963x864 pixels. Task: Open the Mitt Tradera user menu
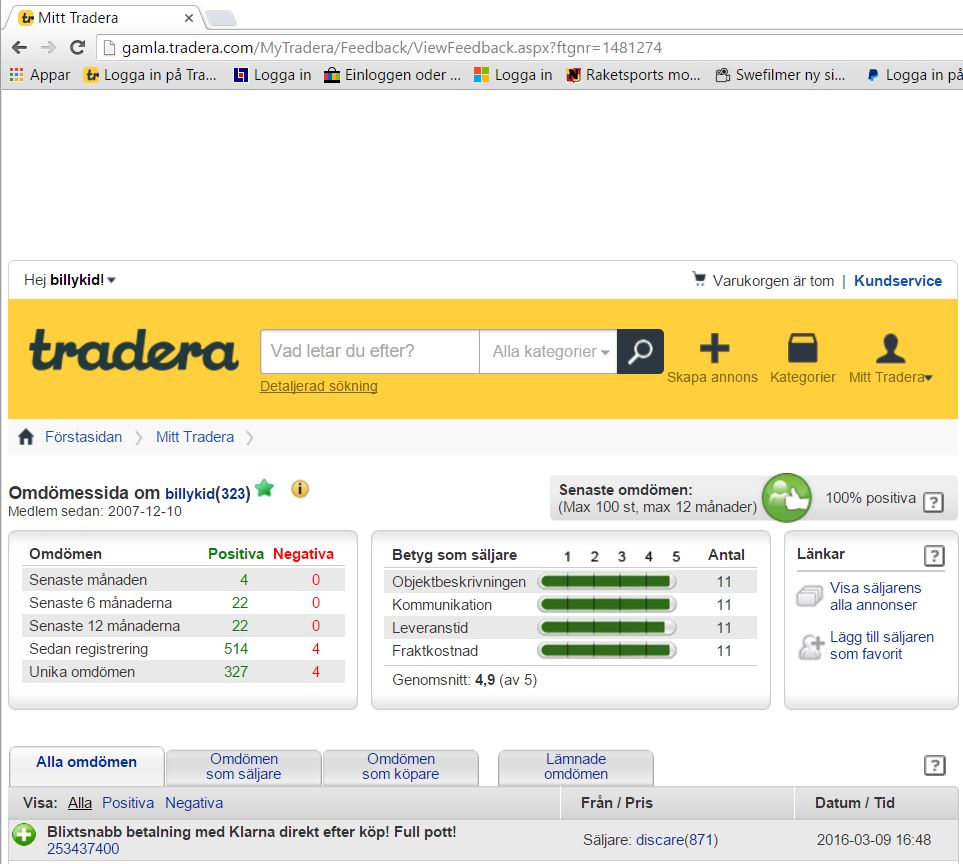(890, 358)
